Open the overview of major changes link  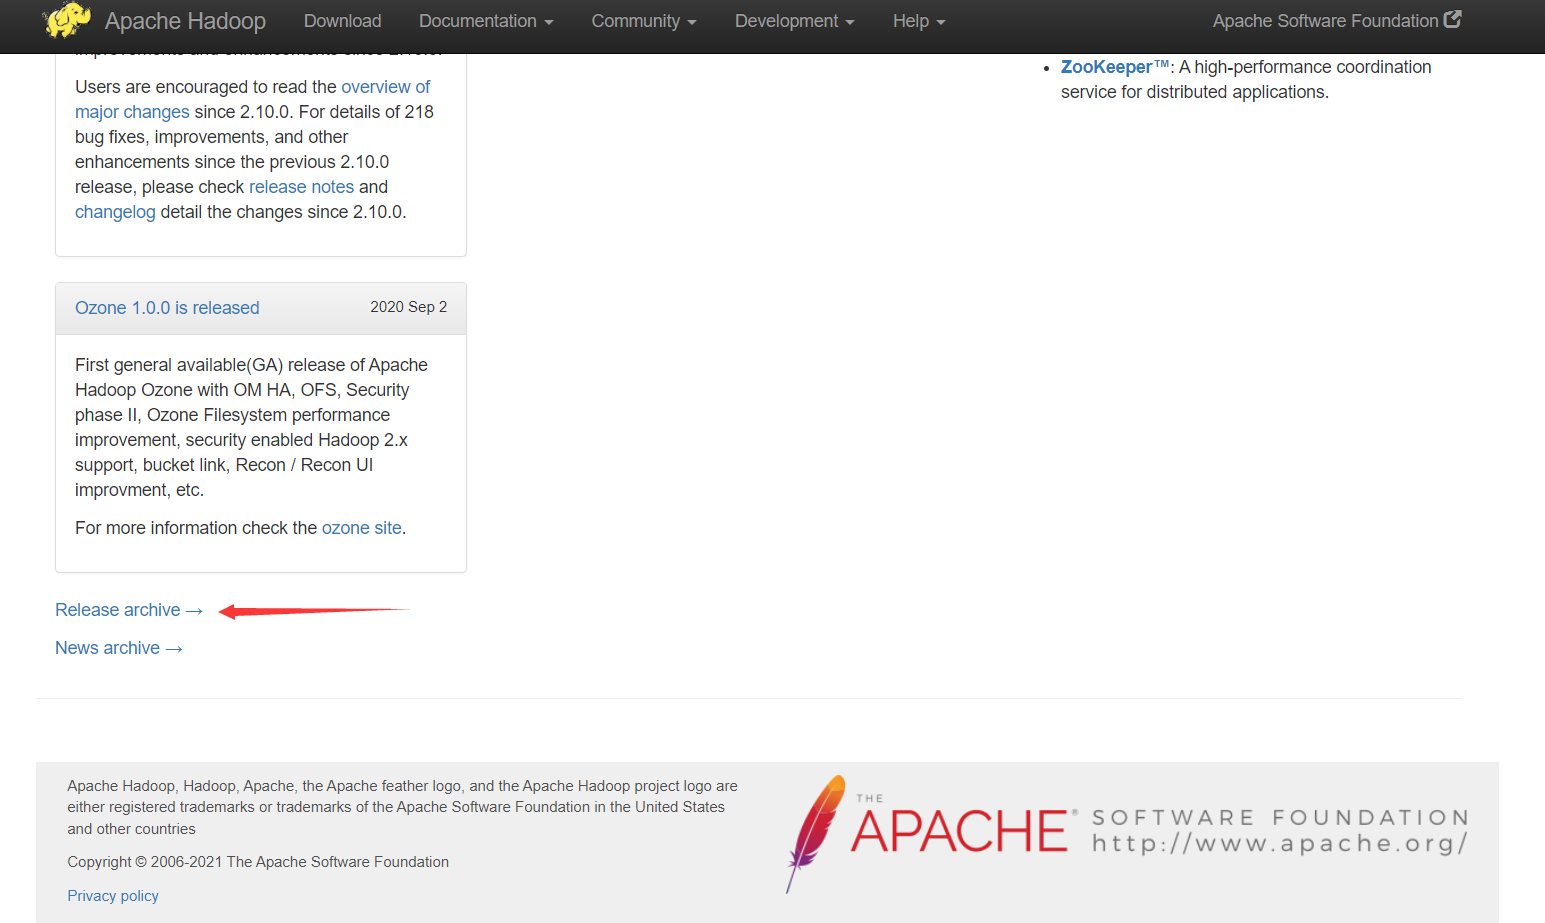click(x=385, y=87)
